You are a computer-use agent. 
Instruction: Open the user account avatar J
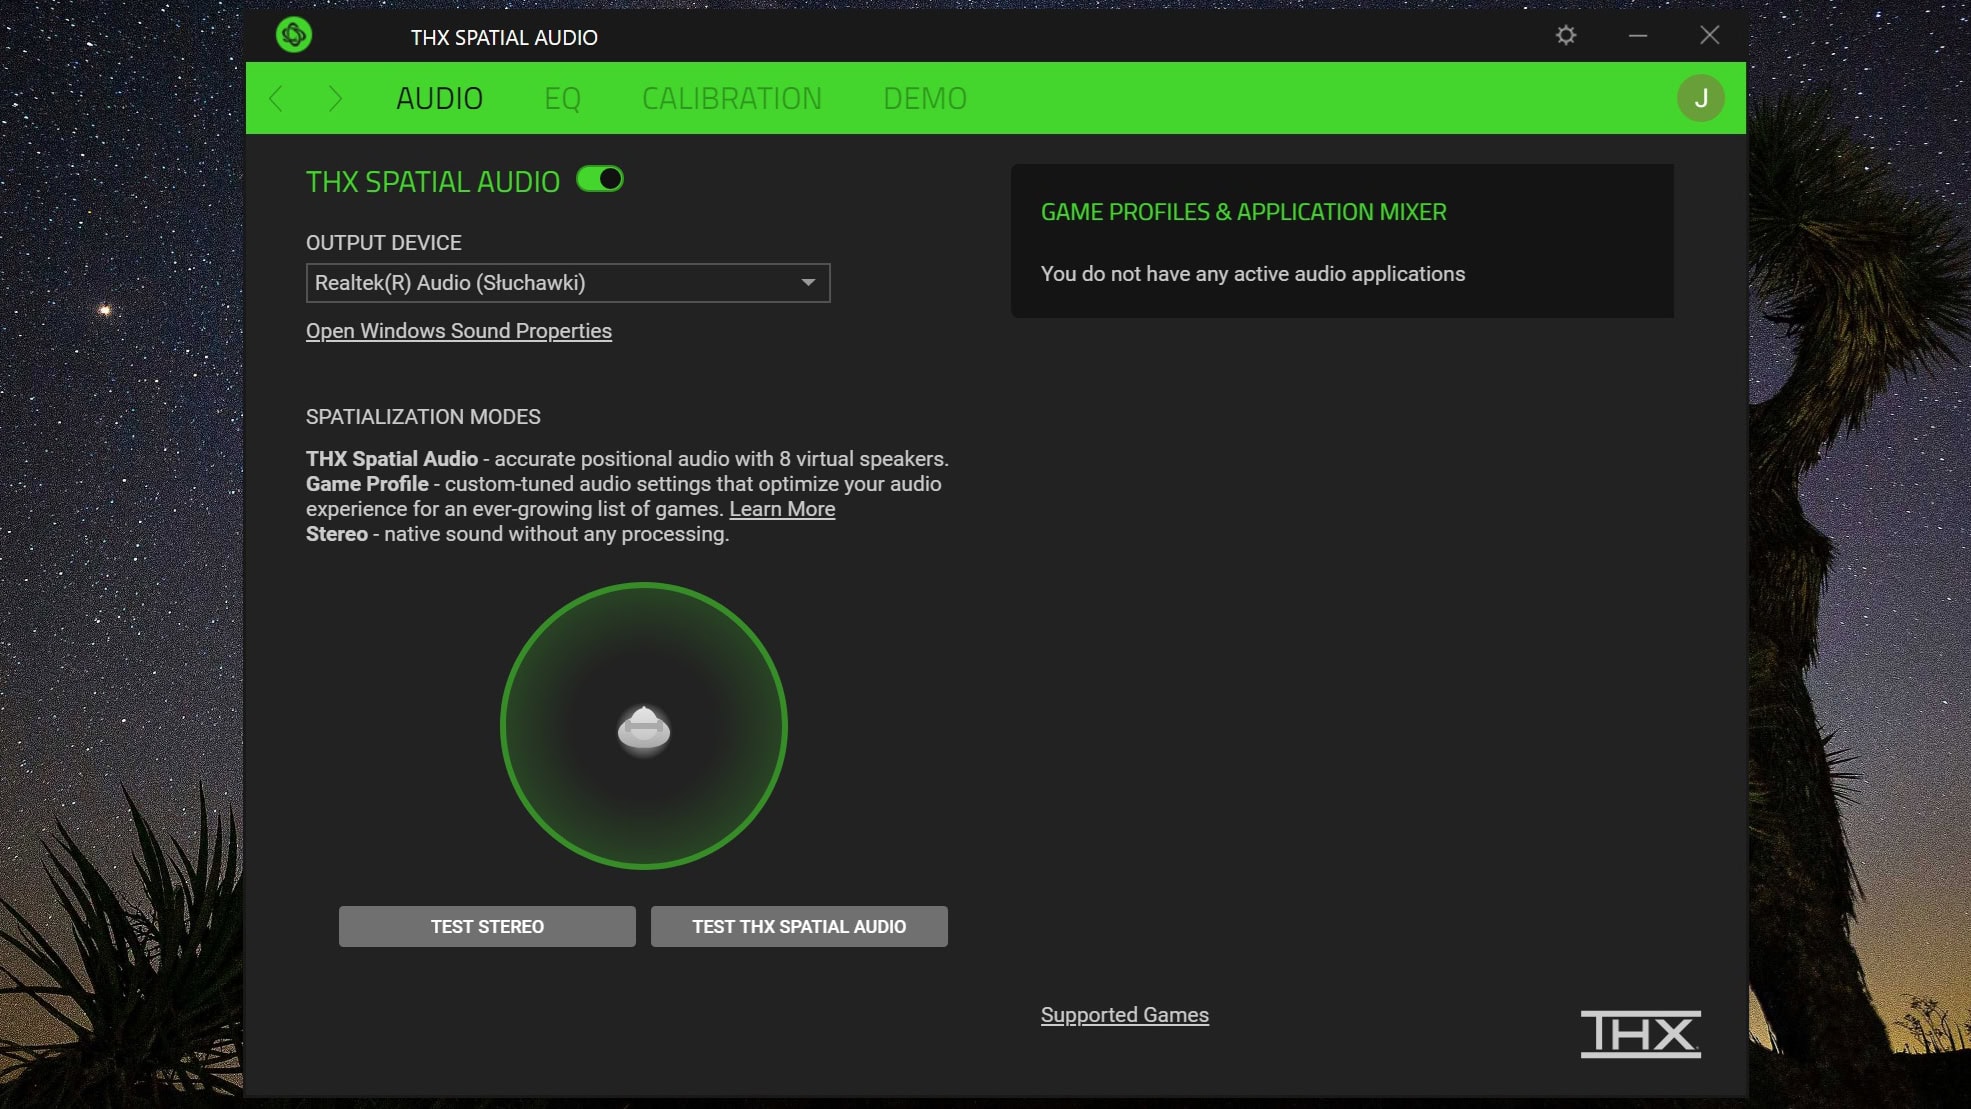[1700, 98]
